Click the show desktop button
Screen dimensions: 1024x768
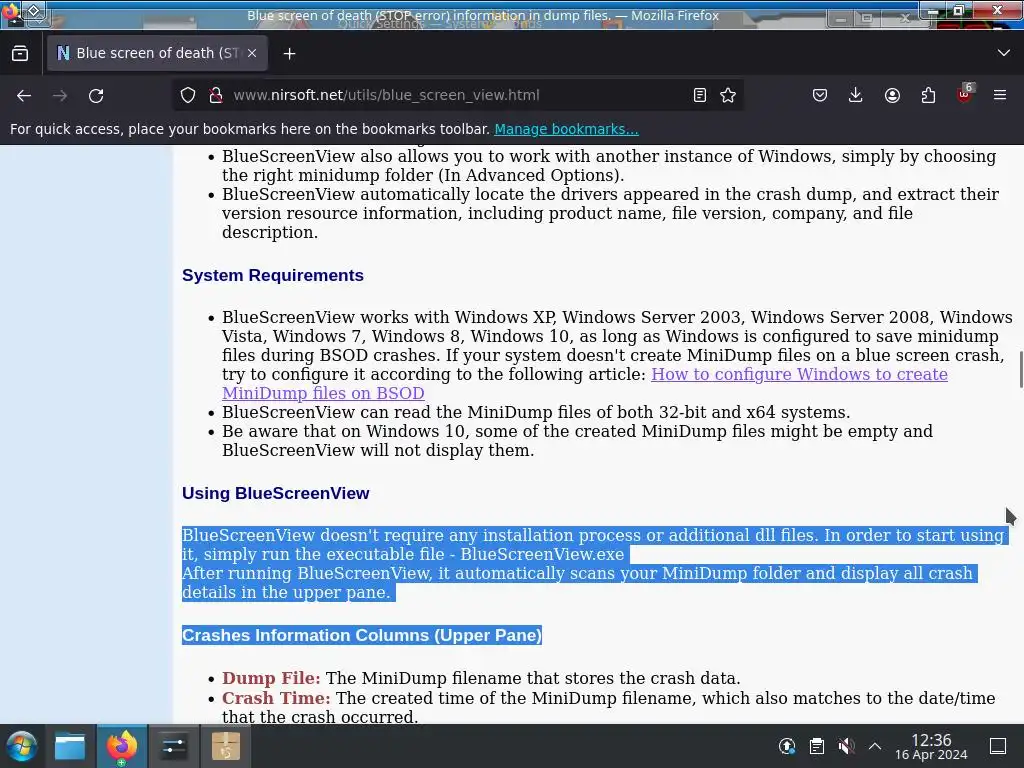(998, 746)
